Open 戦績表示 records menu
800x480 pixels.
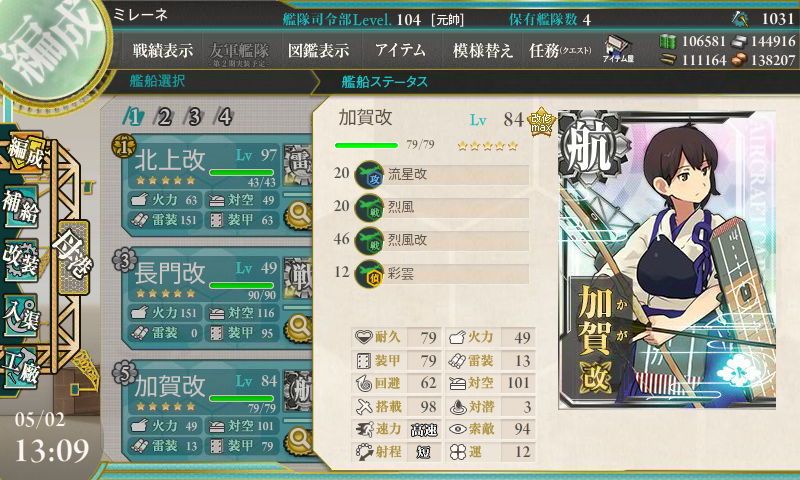(163, 50)
